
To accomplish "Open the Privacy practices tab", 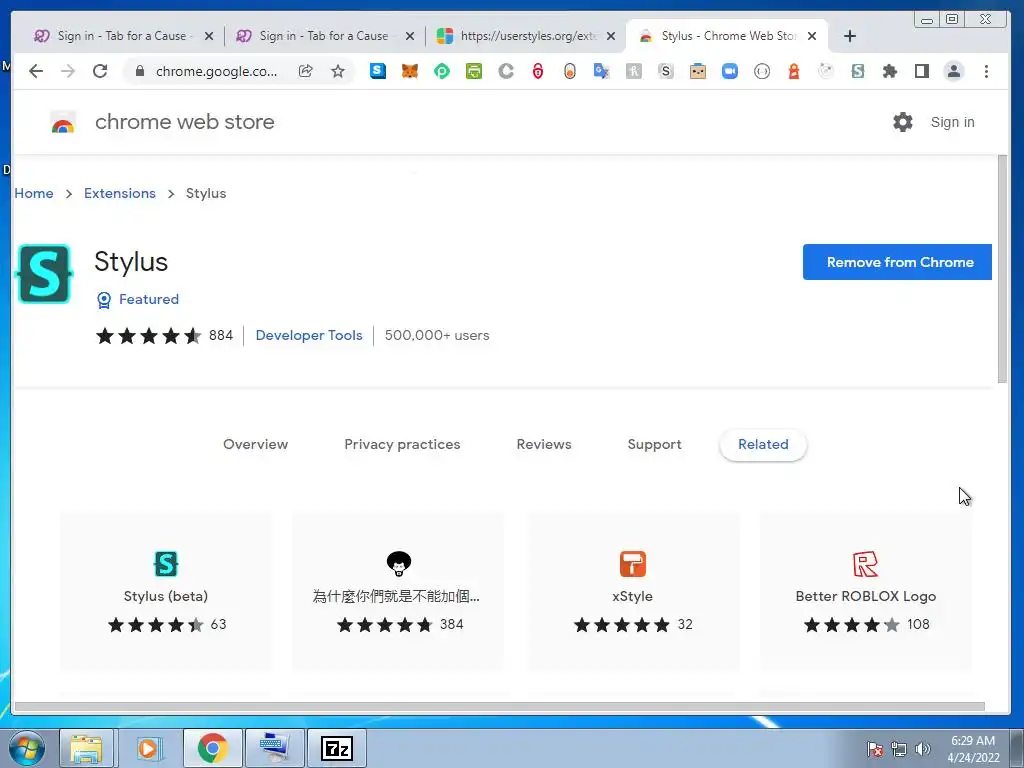I will click(x=402, y=444).
